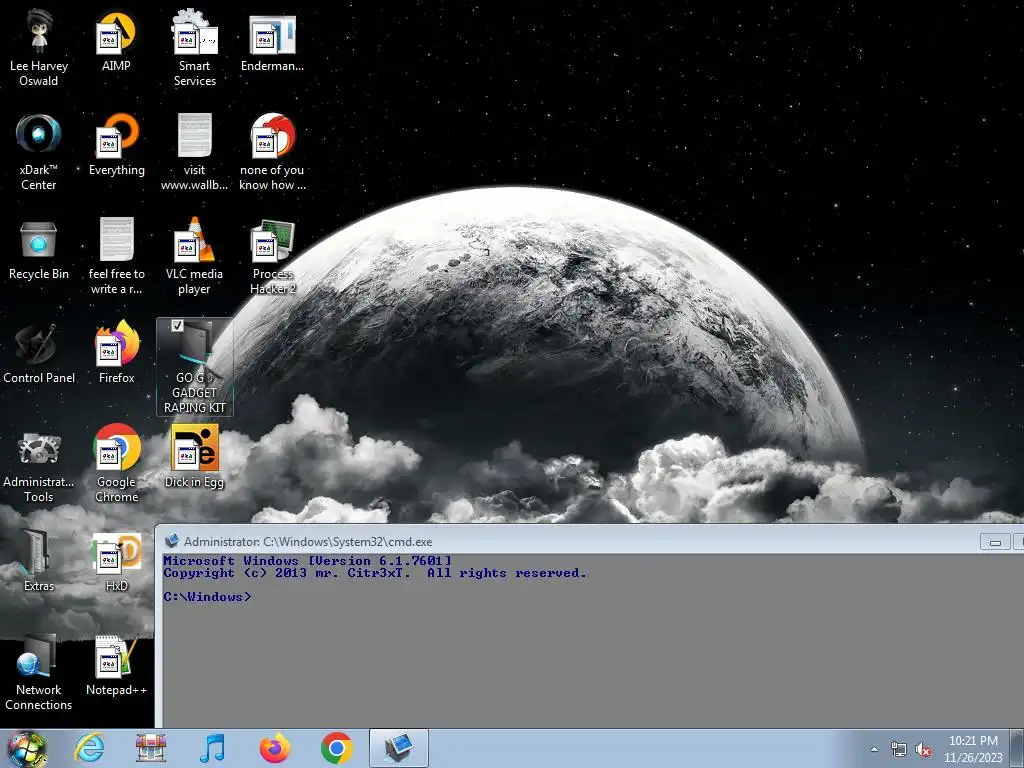Select the 'visit www.wallb...' text file
This screenshot has width=1024, height=768.
point(195,152)
